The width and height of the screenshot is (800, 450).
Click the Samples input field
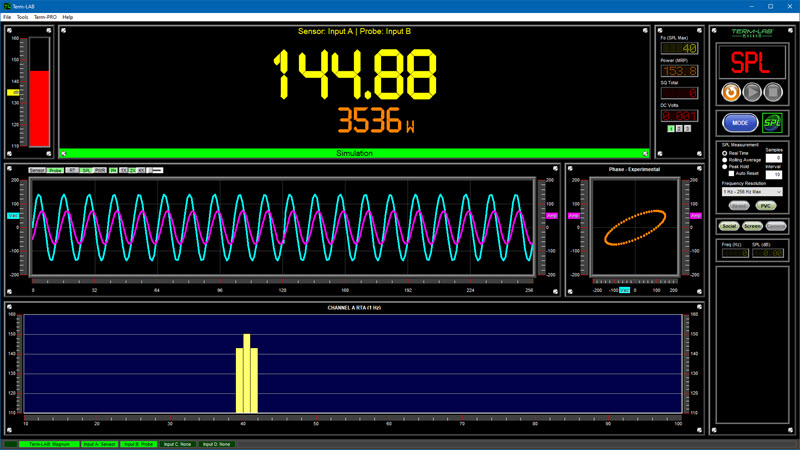pos(774,158)
